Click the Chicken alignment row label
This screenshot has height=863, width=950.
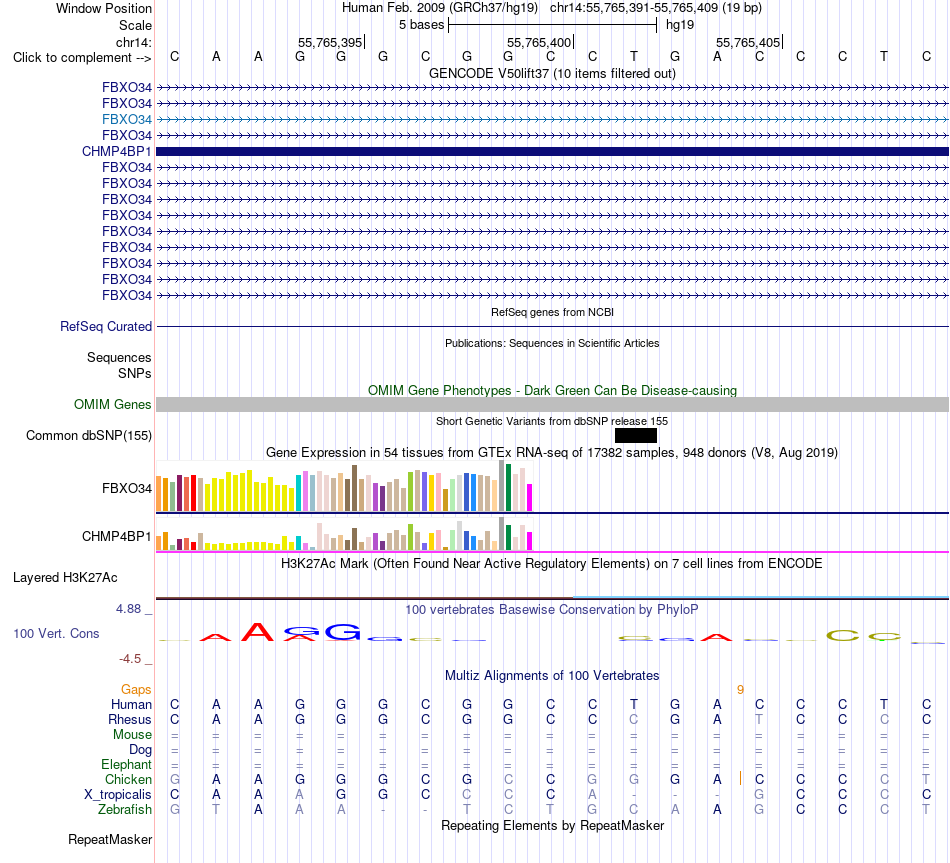click(x=128, y=779)
